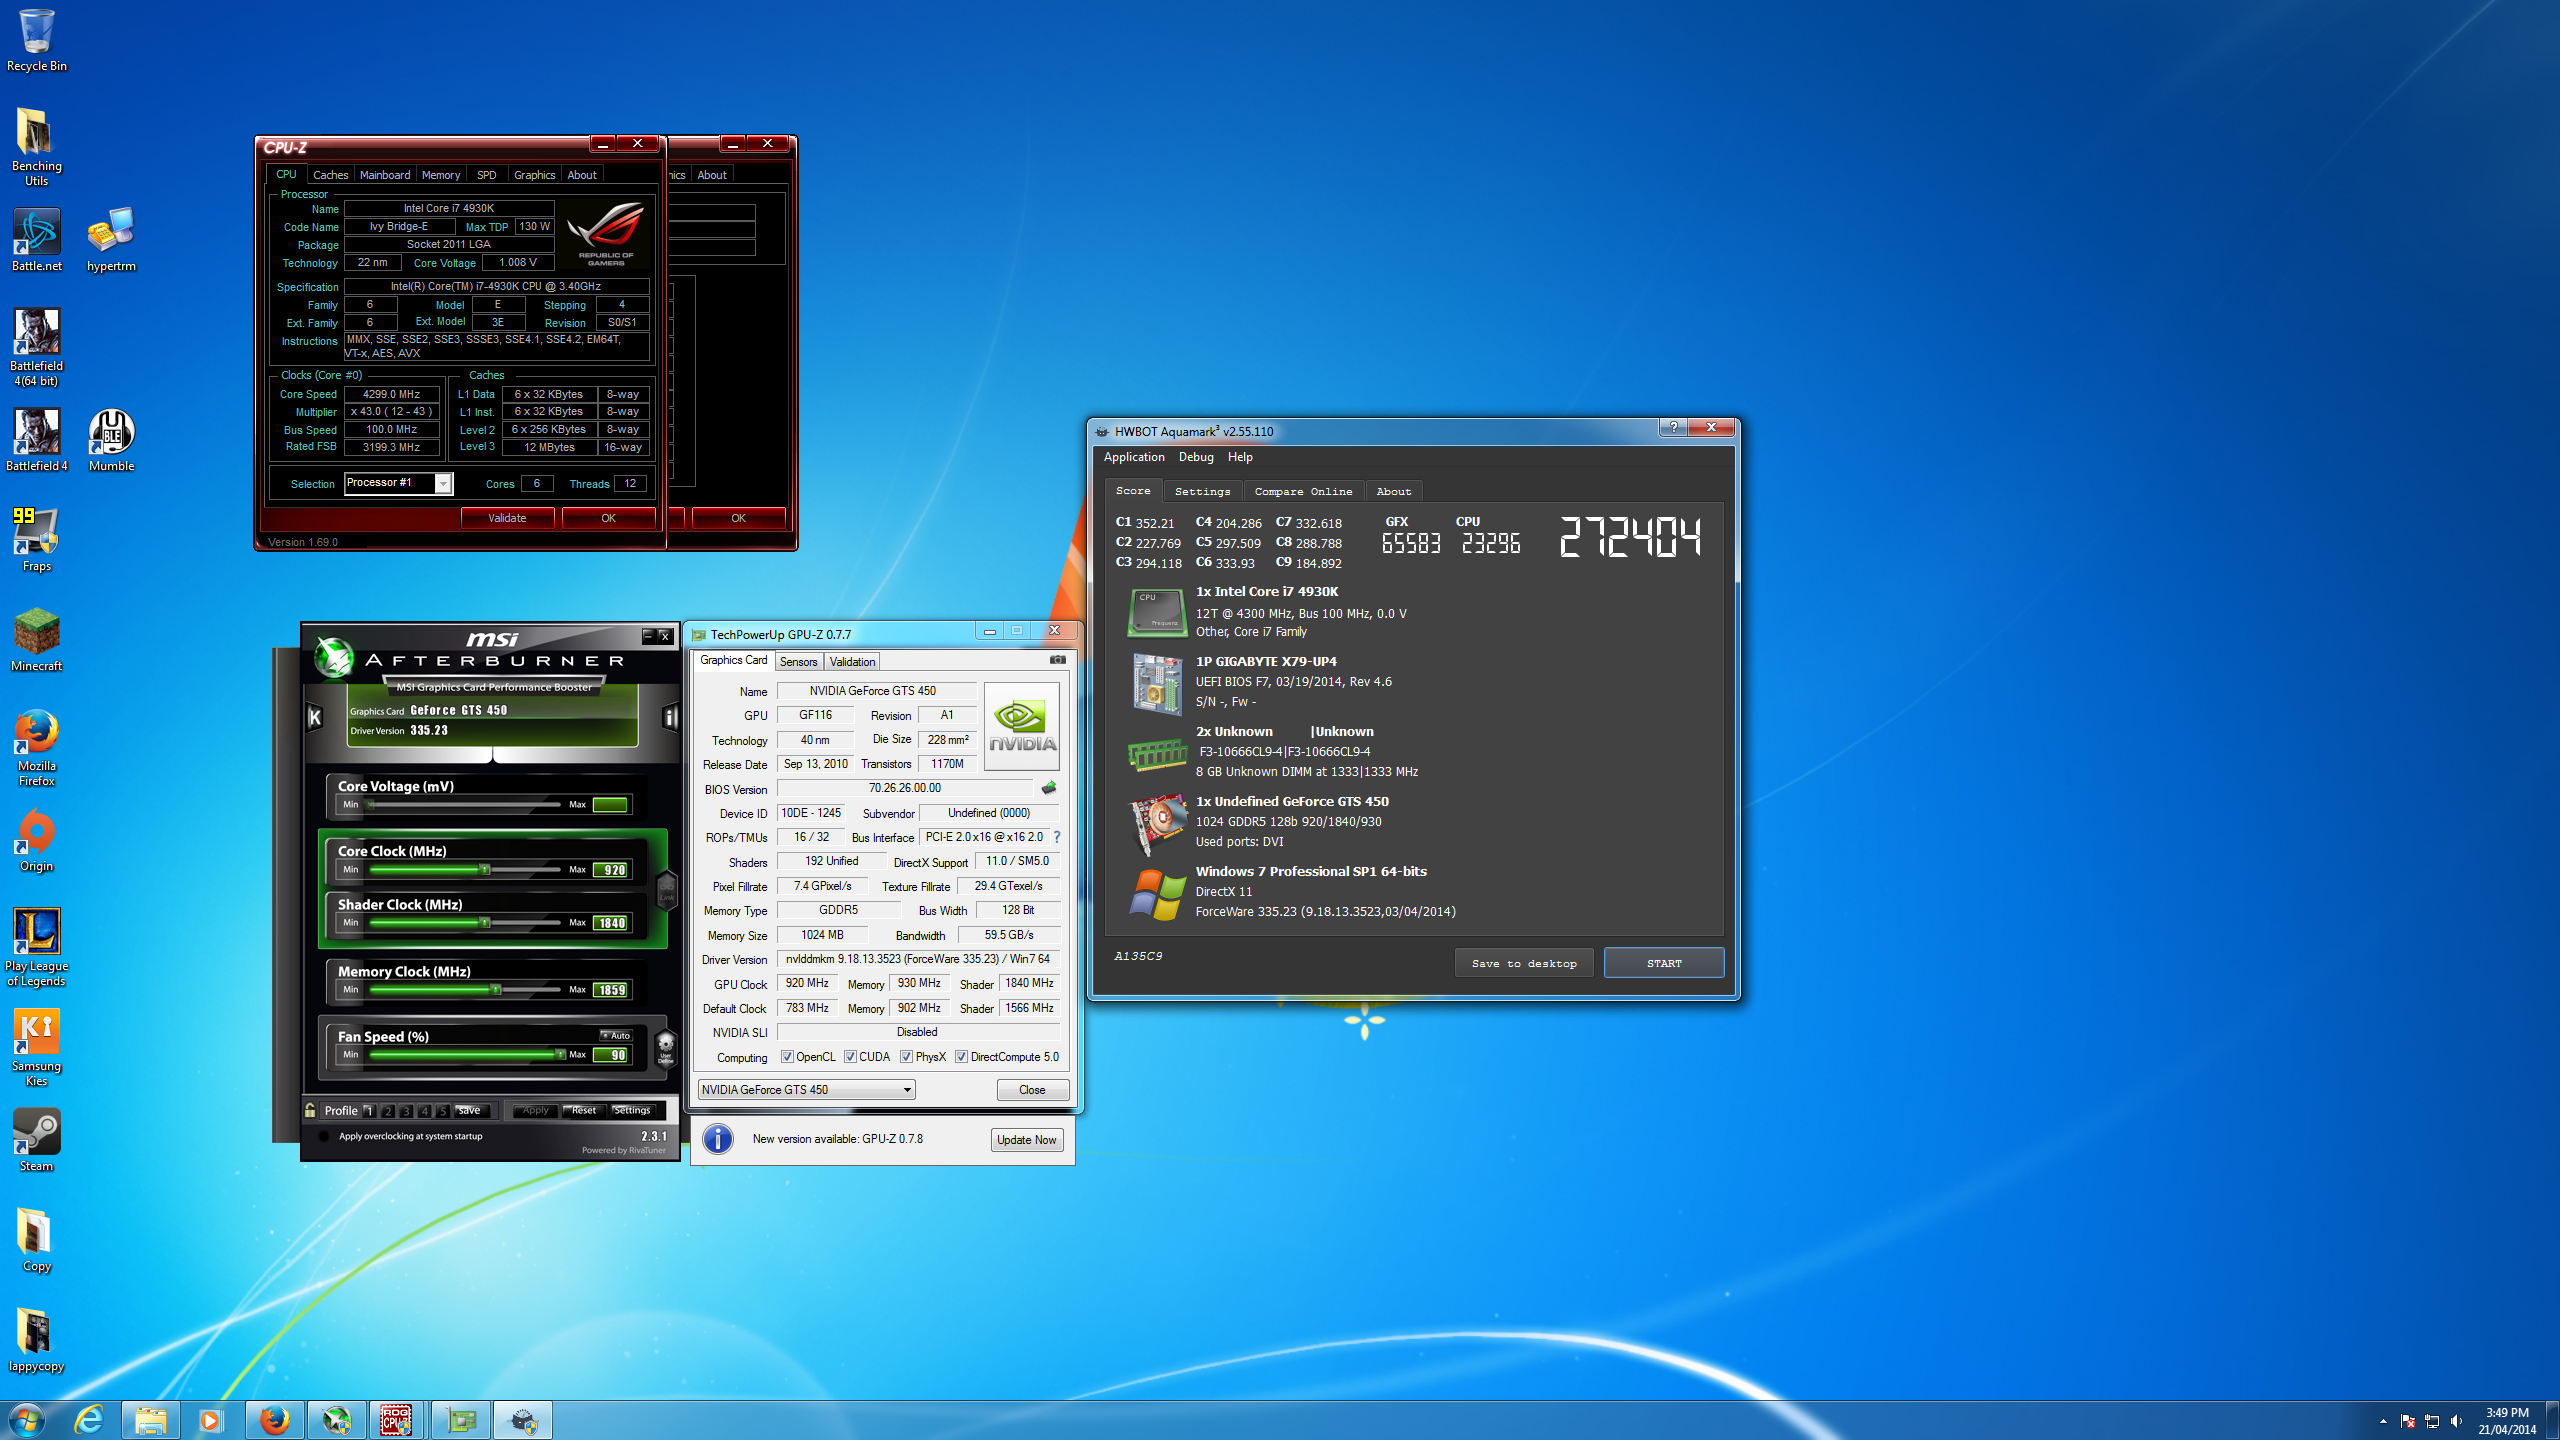This screenshot has width=2560, height=1440.
Task: Switch to CPU-Z Caches tab
Action: 330,175
